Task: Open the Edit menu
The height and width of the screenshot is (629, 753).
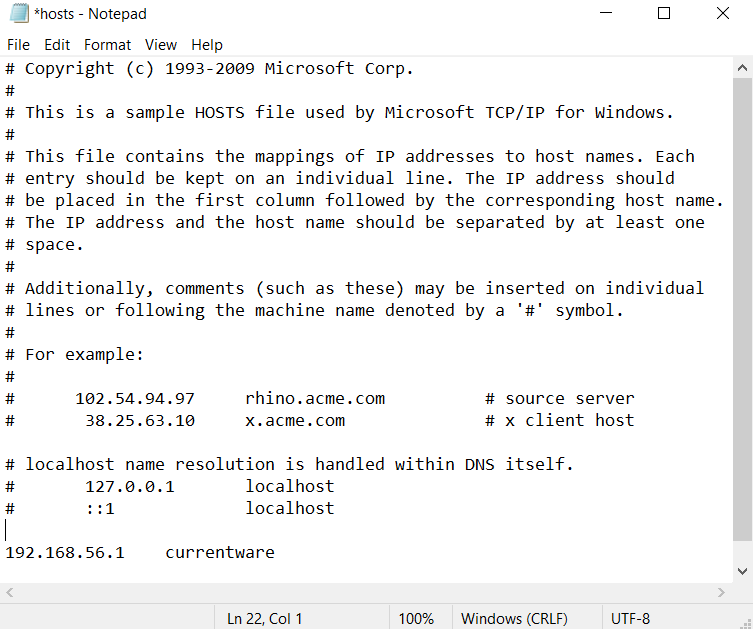Action: [57, 45]
